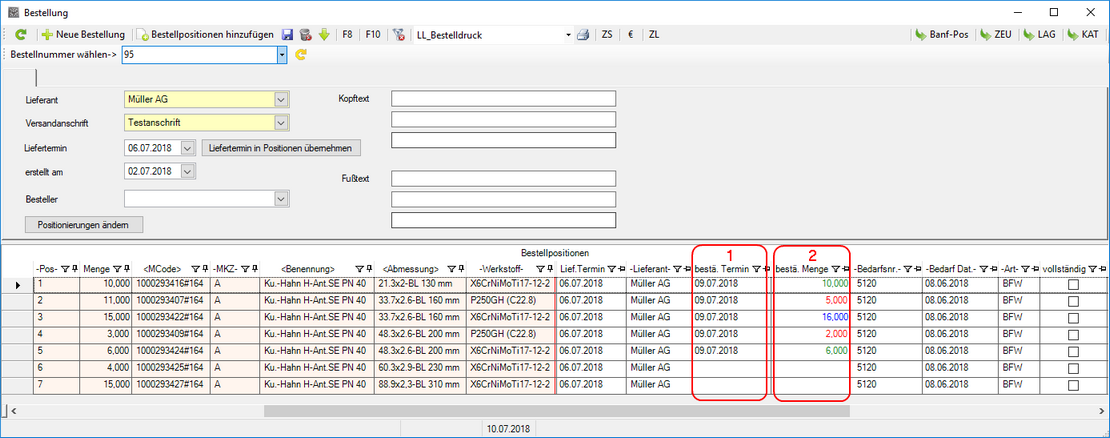This screenshot has width=1110, height=438.
Task: Click Bestellpositionen hinzufügen in the toolbar
Action: pyautogui.click(x=205, y=34)
